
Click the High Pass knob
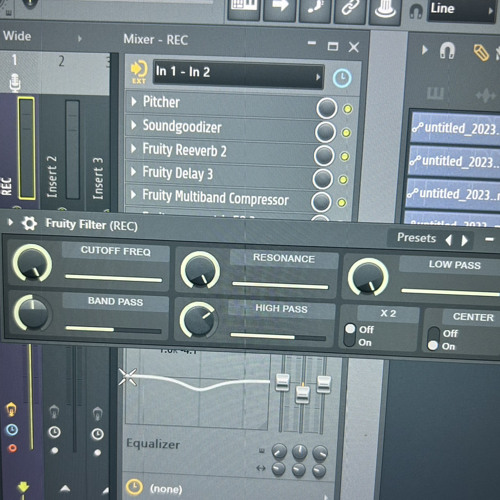pyautogui.click(x=199, y=320)
